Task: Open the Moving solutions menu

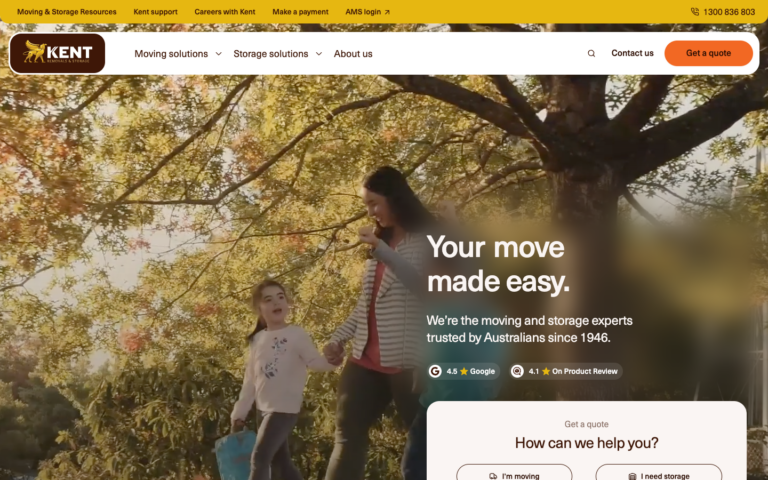Action: click(171, 54)
